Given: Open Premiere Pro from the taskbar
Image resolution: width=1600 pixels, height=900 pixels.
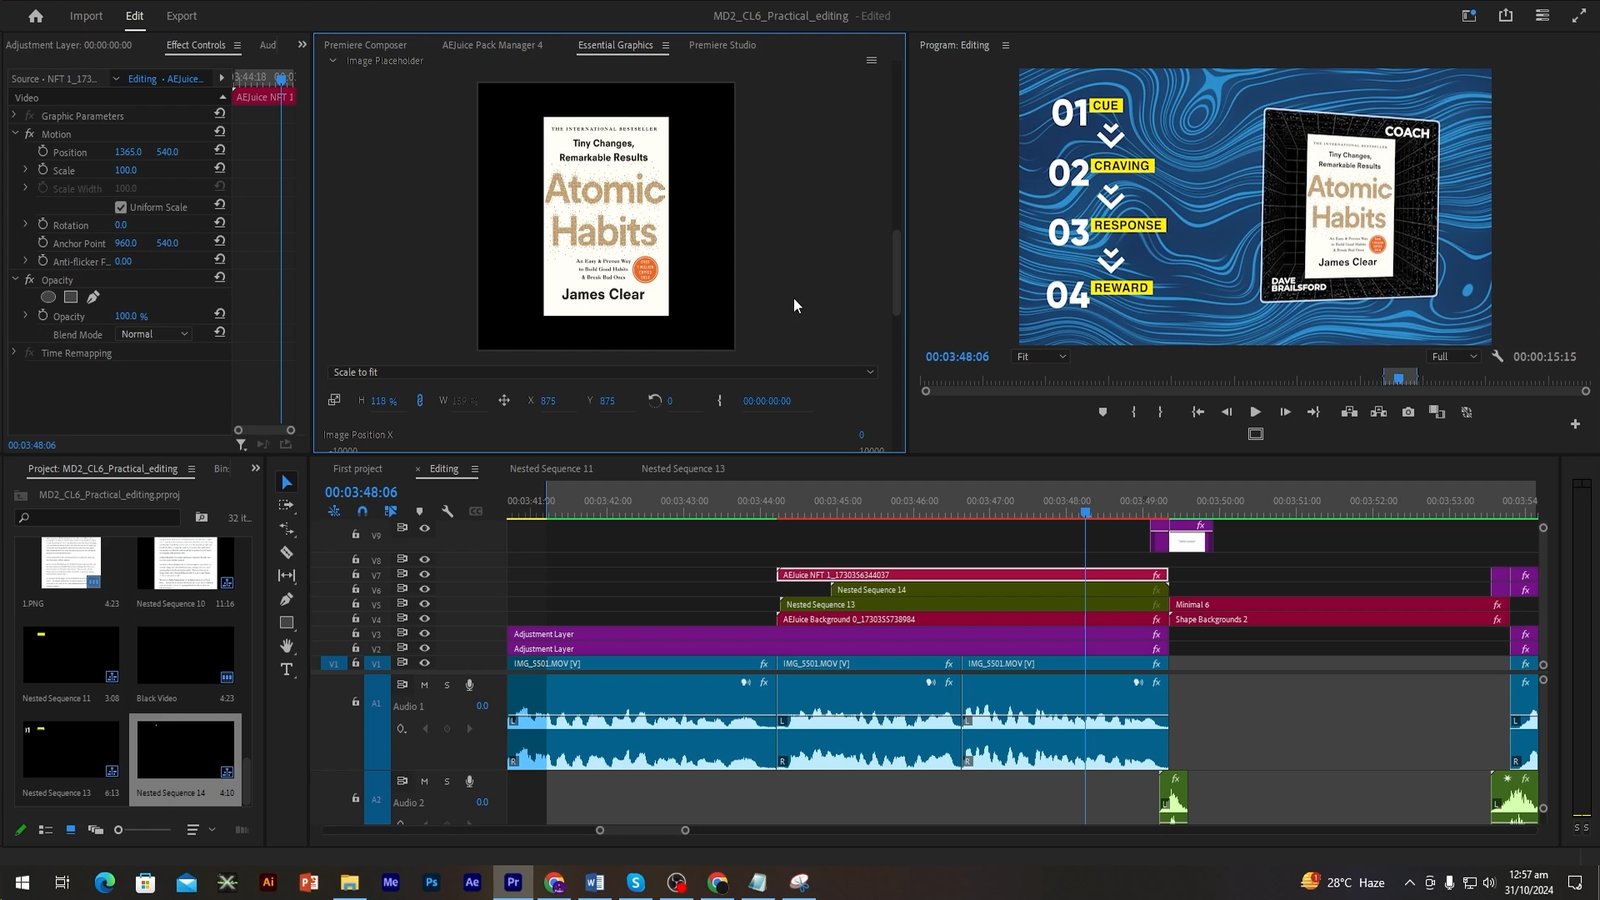Looking at the screenshot, I should pos(513,882).
